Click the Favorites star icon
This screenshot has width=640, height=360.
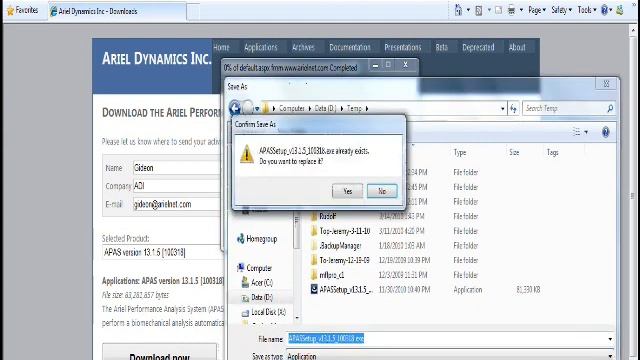pyautogui.click(x=11, y=11)
